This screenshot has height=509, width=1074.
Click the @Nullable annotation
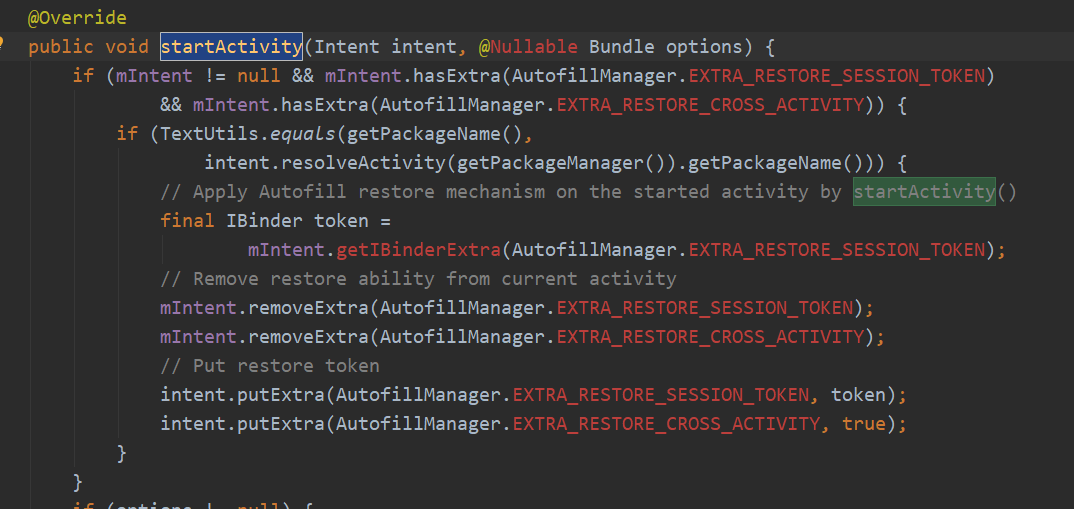(x=528, y=47)
